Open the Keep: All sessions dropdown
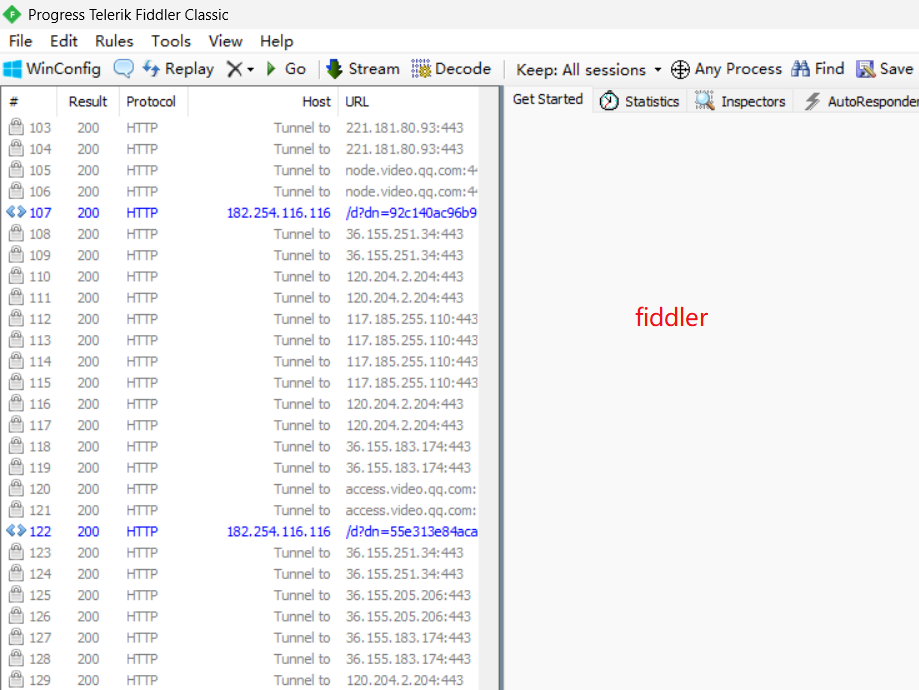The height and width of the screenshot is (690, 919). pos(588,70)
